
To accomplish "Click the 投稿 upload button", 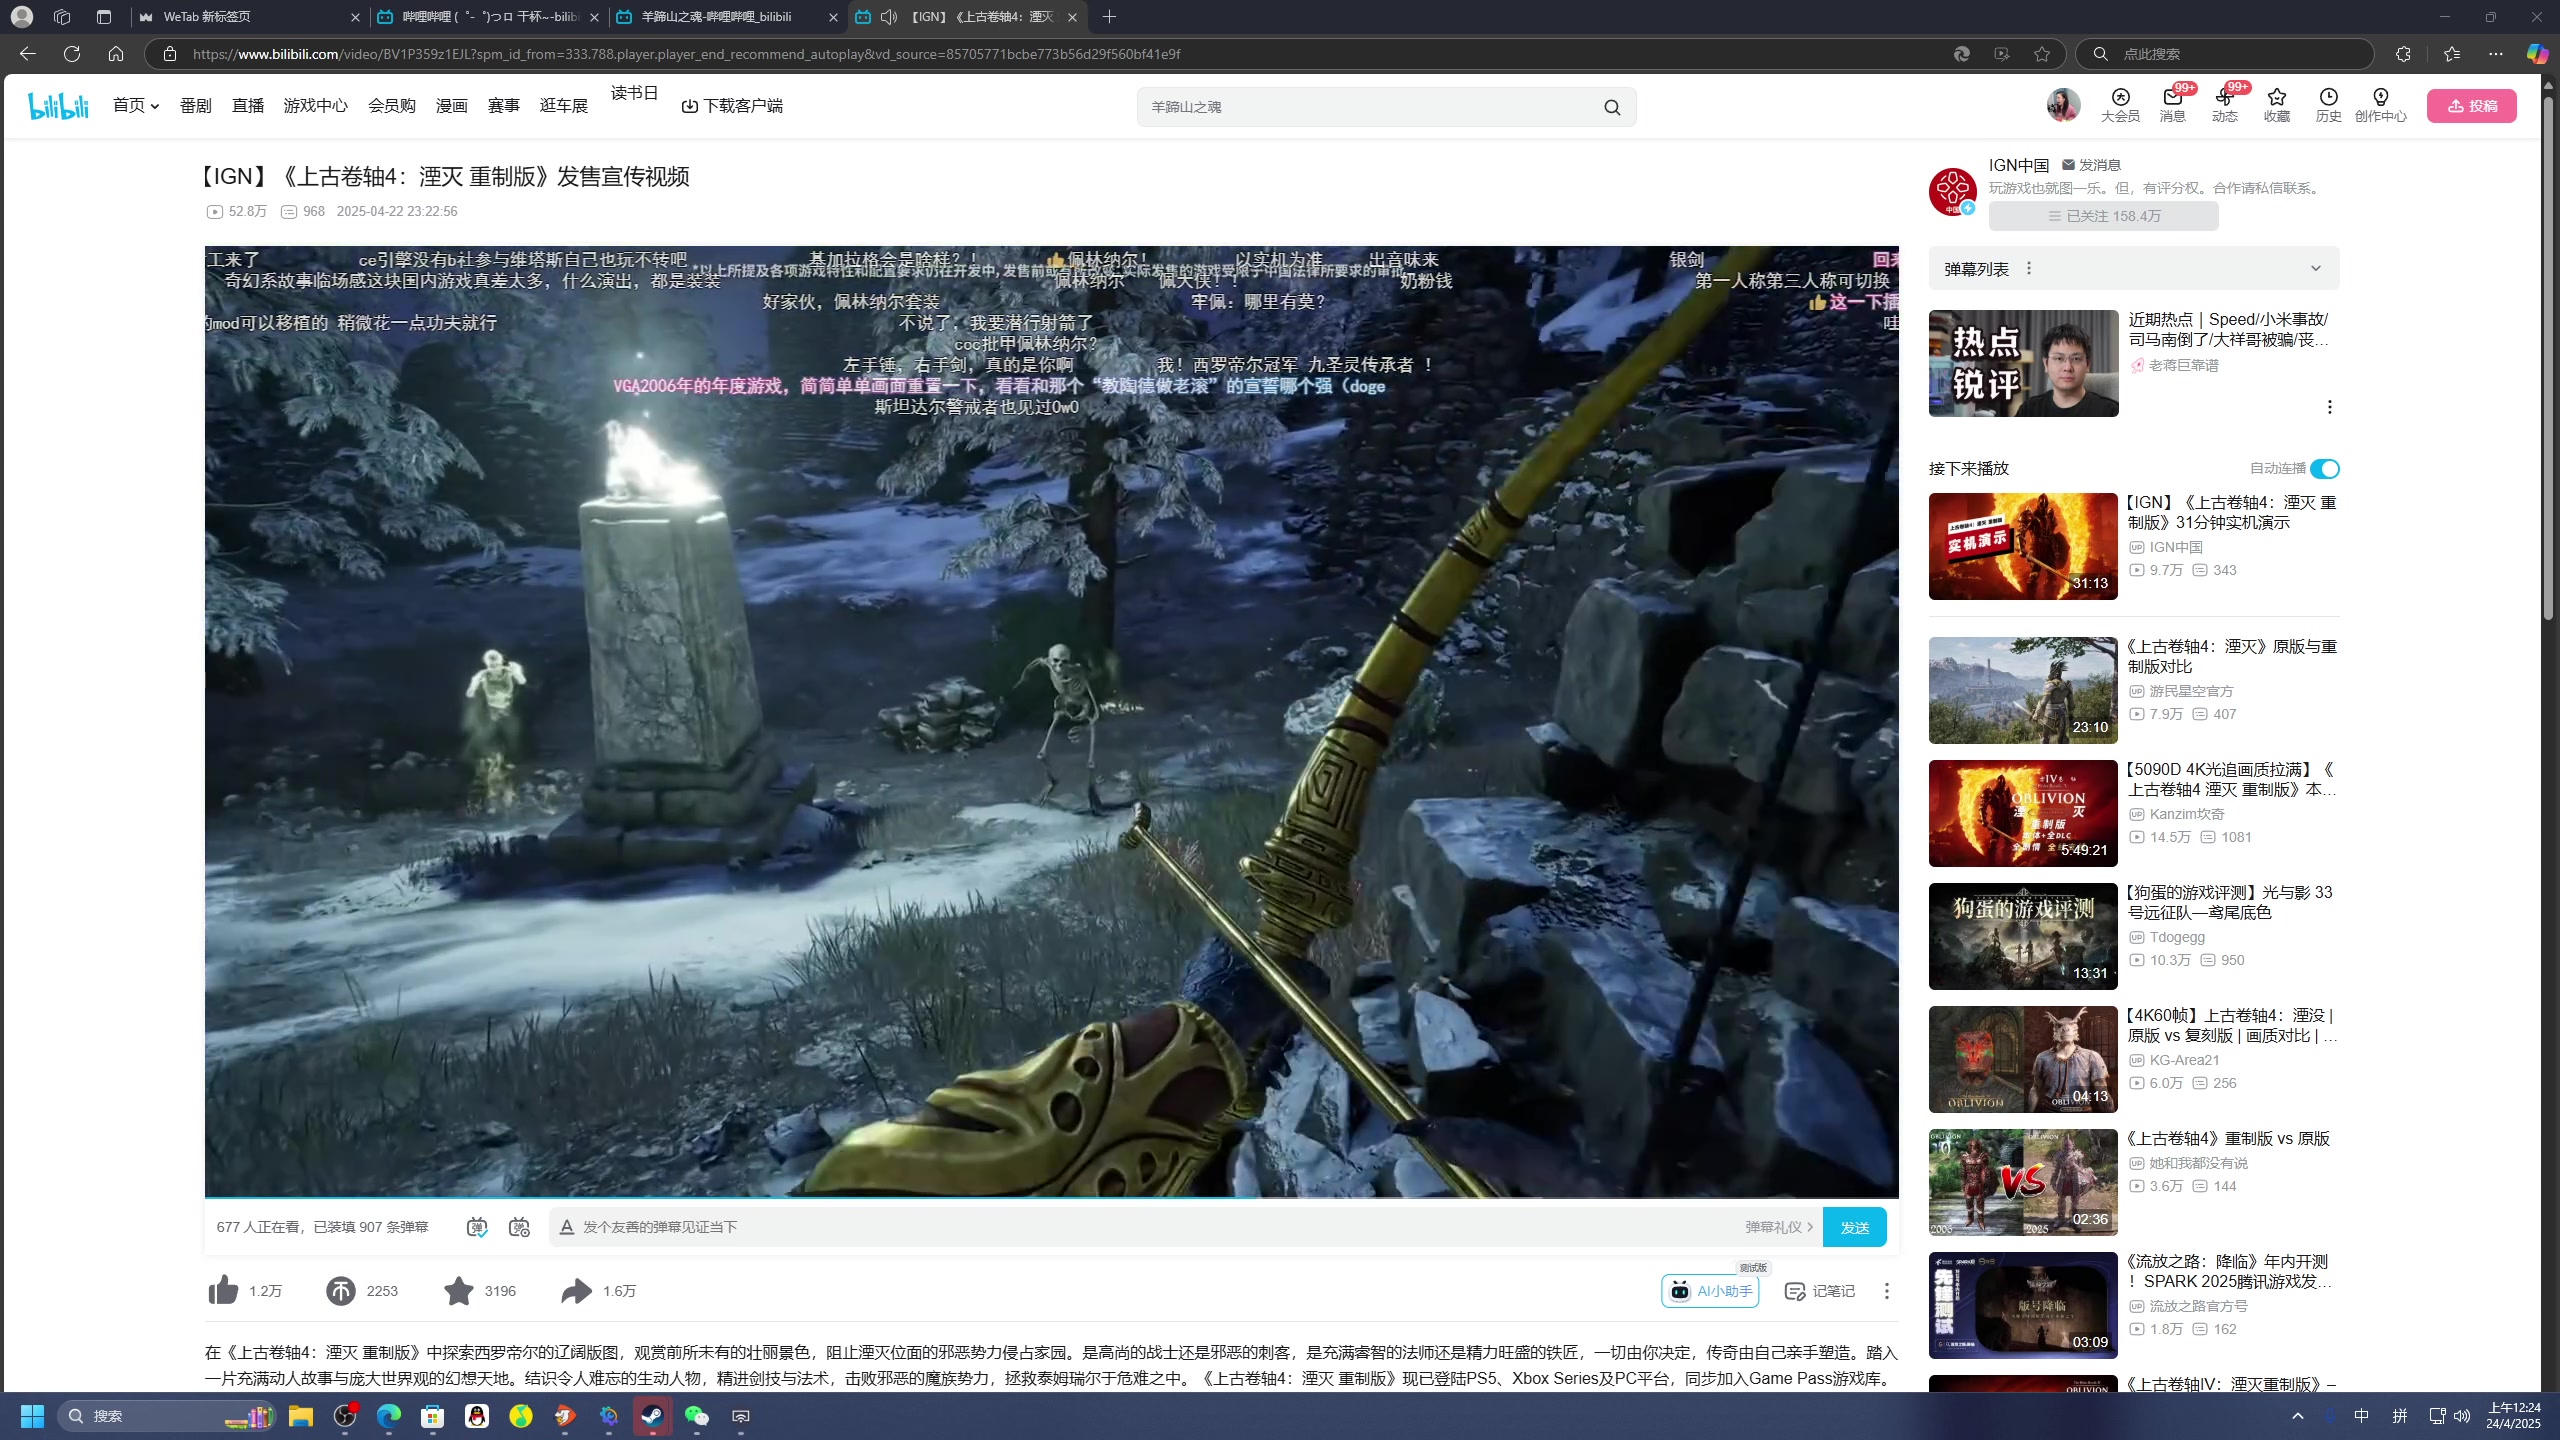I will coord(2472,105).
